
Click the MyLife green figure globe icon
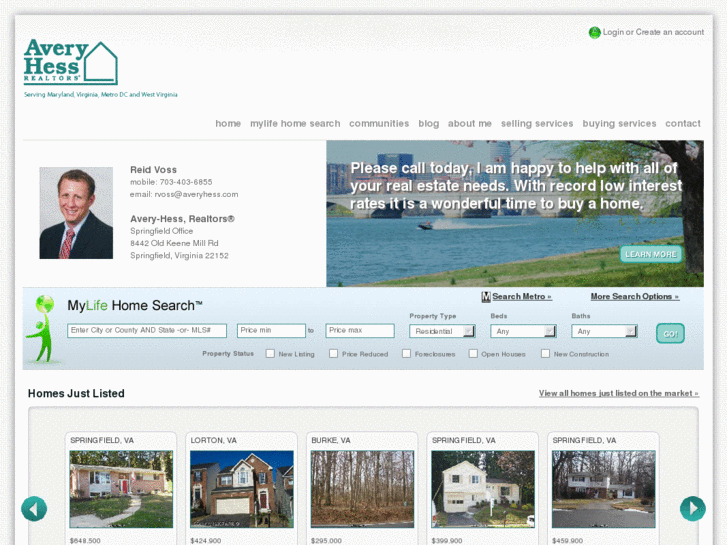(x=42, y=328)
